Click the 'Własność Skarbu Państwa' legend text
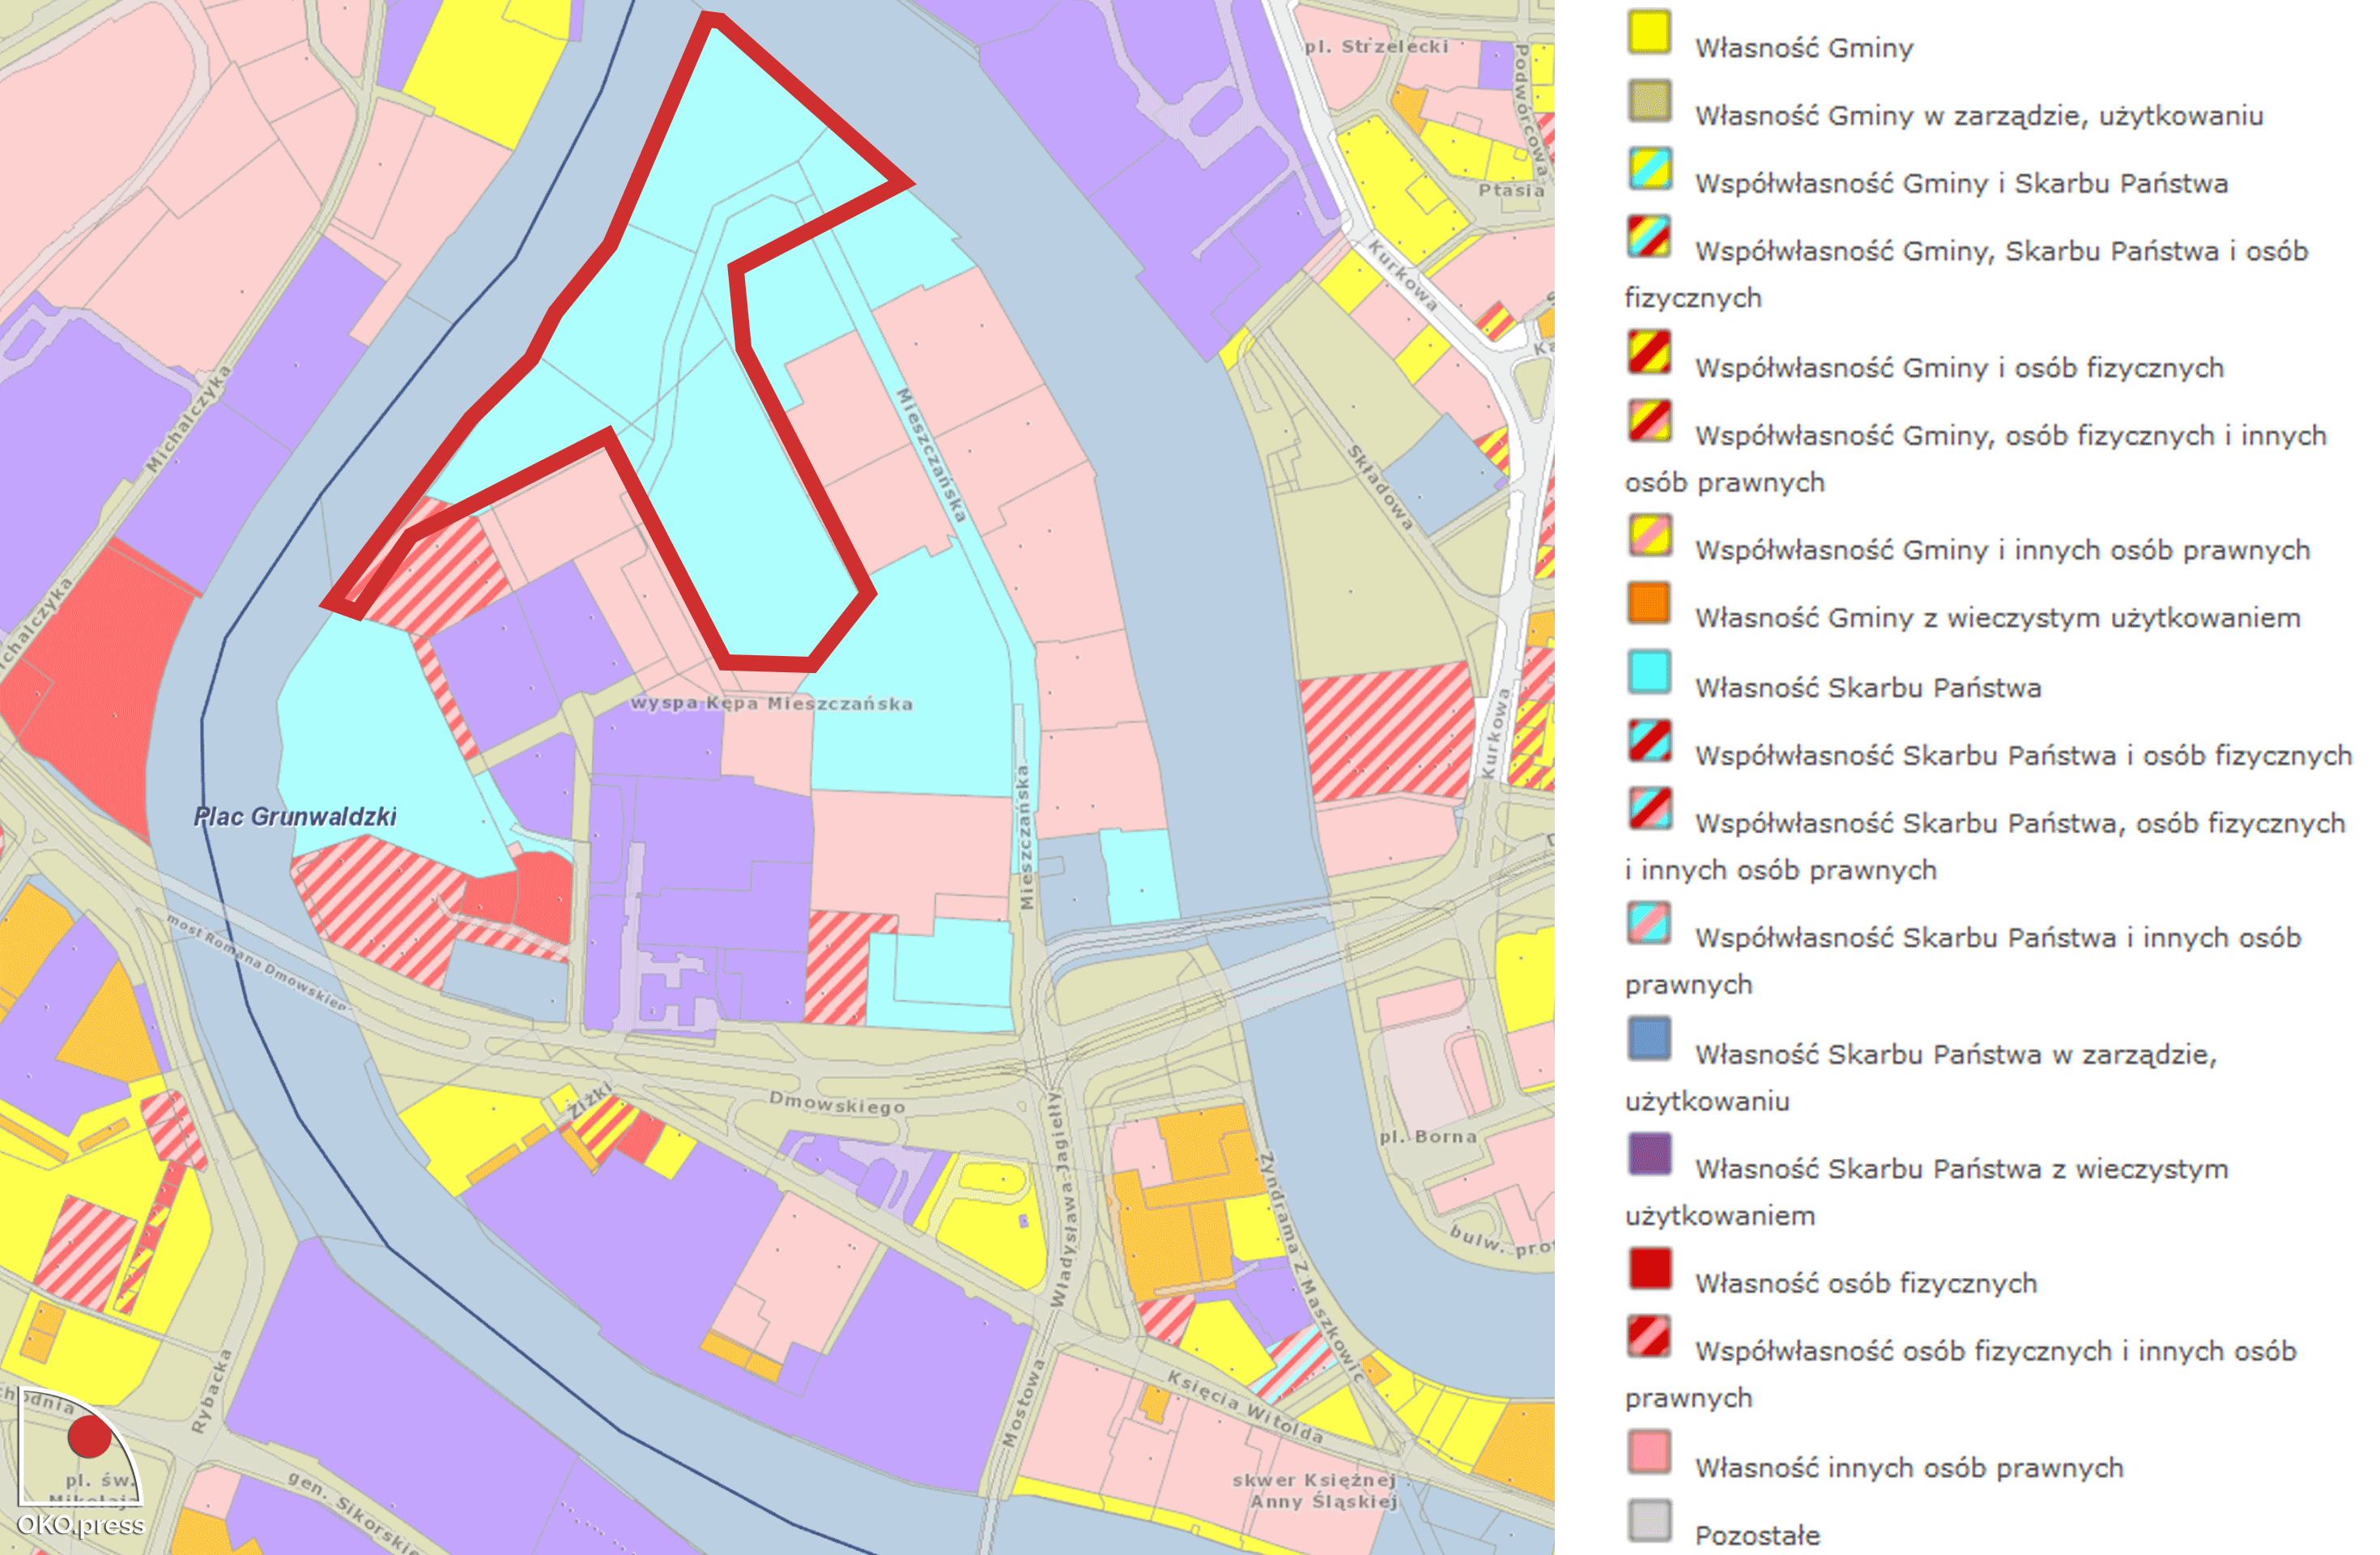The width and height of the screenshot is (2380, 1555). pyautogui.click(x=1868, y=688)
